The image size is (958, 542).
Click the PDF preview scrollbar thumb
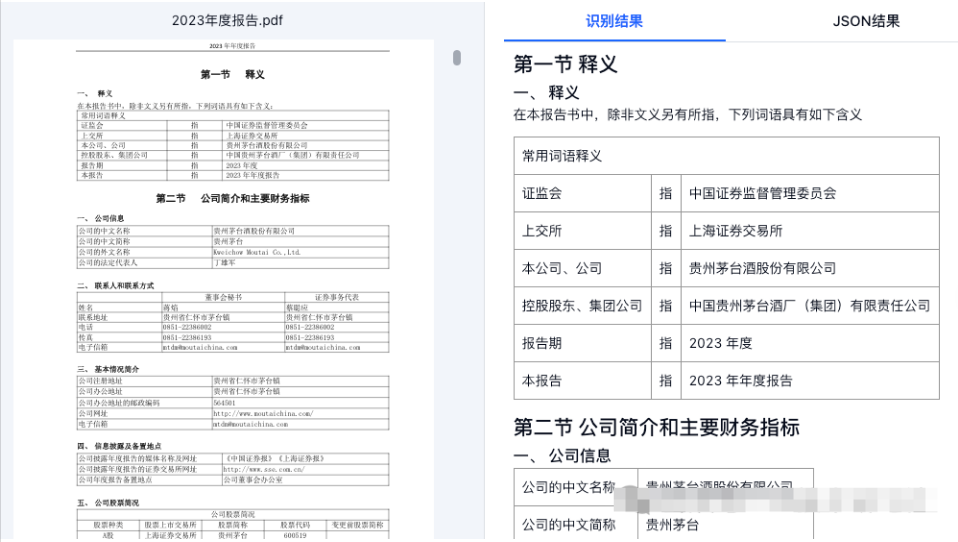click(x=457, y=58)
